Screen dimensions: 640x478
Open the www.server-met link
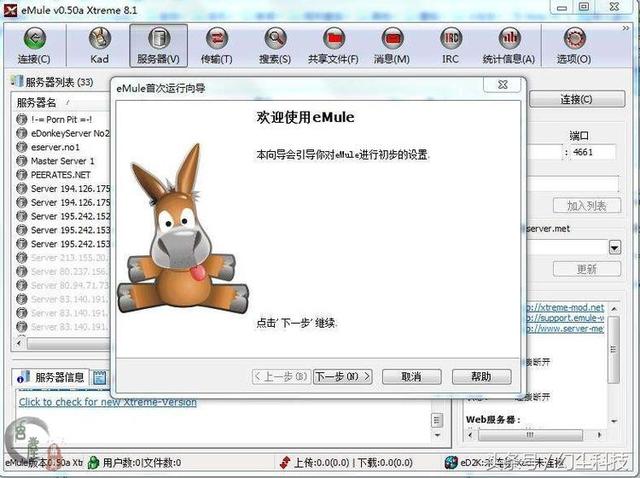[565, 329]
